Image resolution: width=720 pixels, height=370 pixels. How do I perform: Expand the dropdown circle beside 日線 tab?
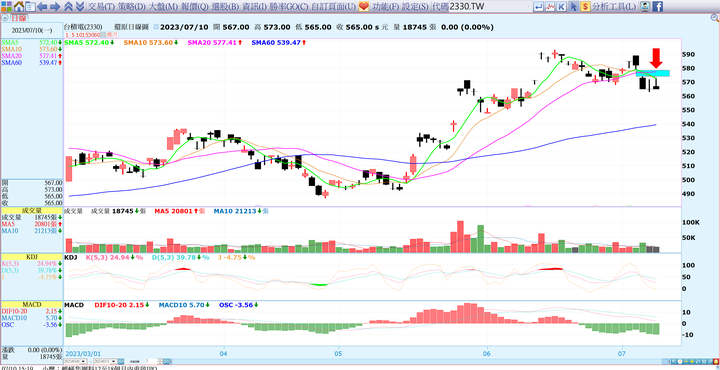[x=5, y=18]
